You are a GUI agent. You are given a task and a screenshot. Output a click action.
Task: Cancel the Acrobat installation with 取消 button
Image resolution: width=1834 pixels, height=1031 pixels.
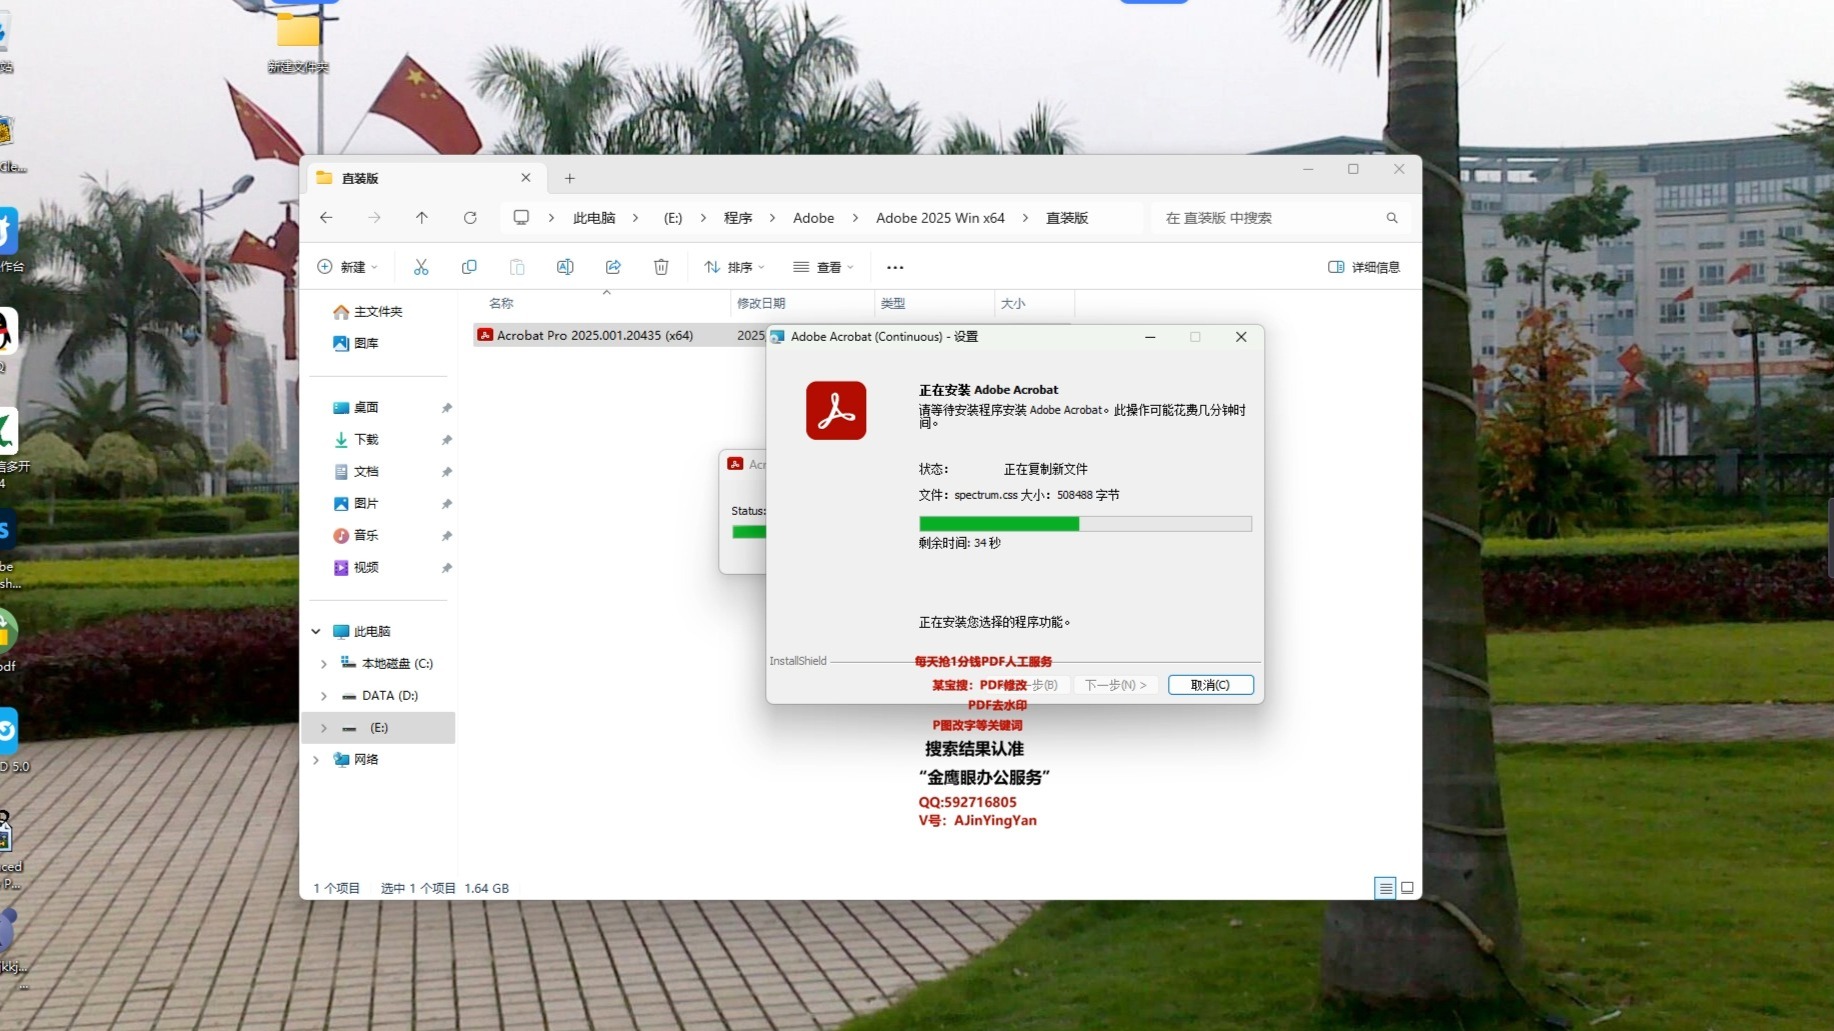(x=1210, y=685)
